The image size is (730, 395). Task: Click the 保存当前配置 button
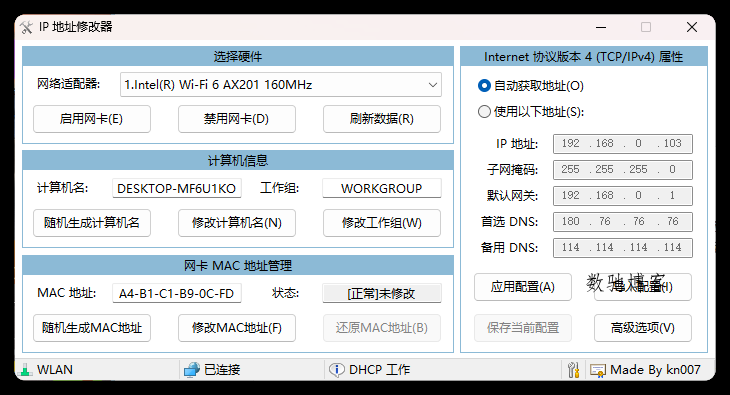coord(523,328)
